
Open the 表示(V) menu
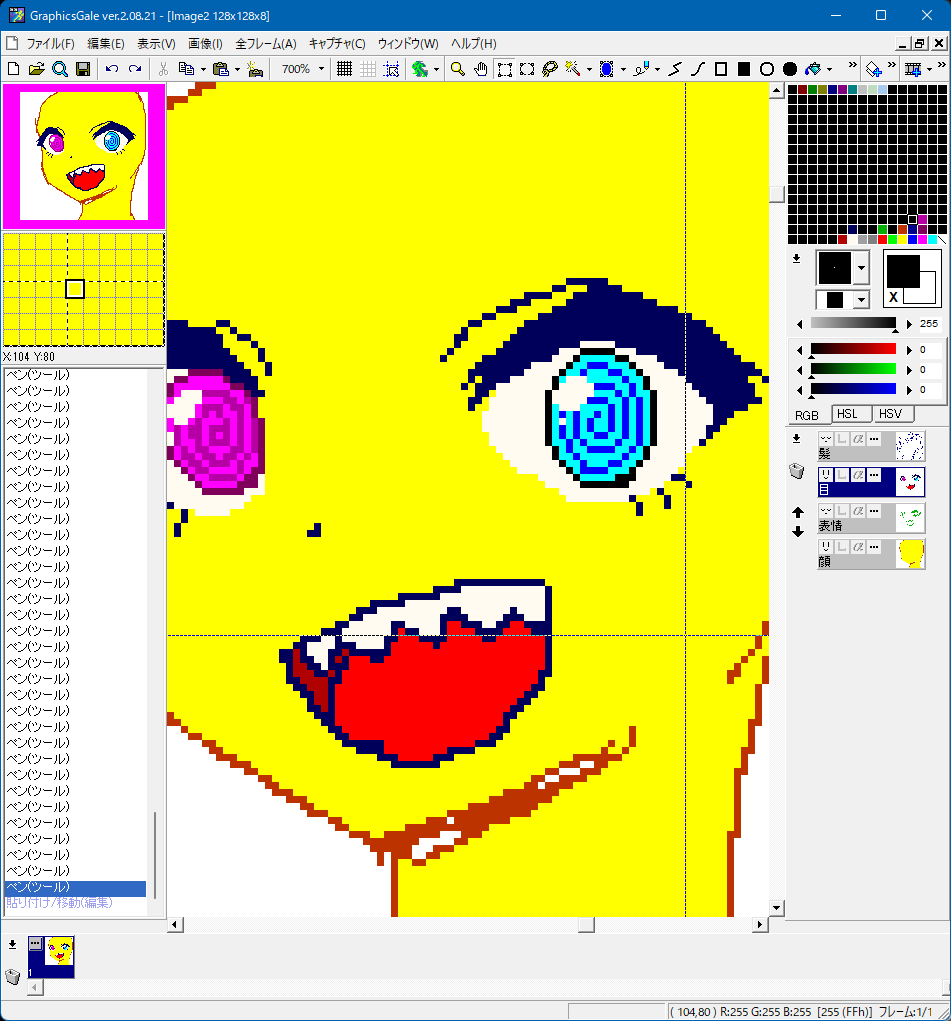[x=156, y=44]
